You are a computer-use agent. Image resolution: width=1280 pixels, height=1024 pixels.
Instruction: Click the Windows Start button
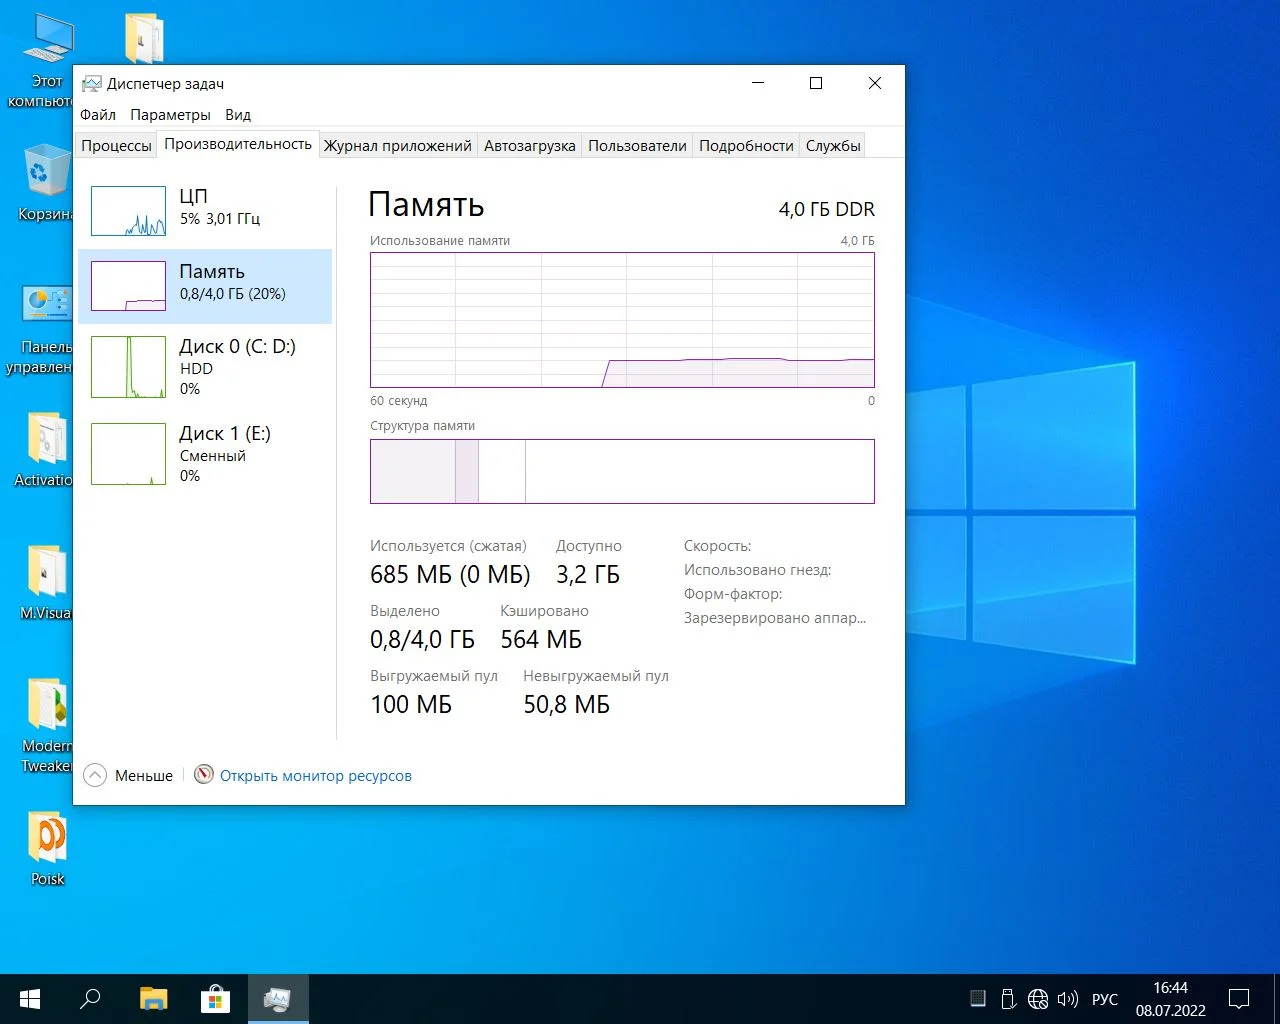[x=30, y=999]
